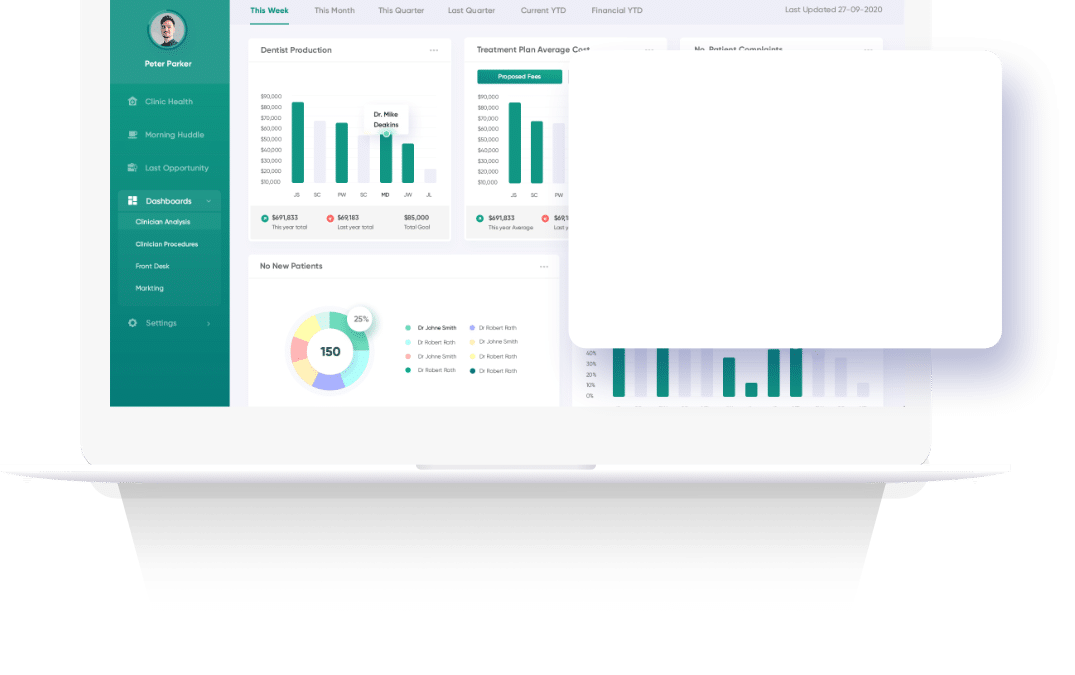Click the Lost Opportunity sidebar icon
This screenshot has height=675, width=1075.
[x=133, y=168]
